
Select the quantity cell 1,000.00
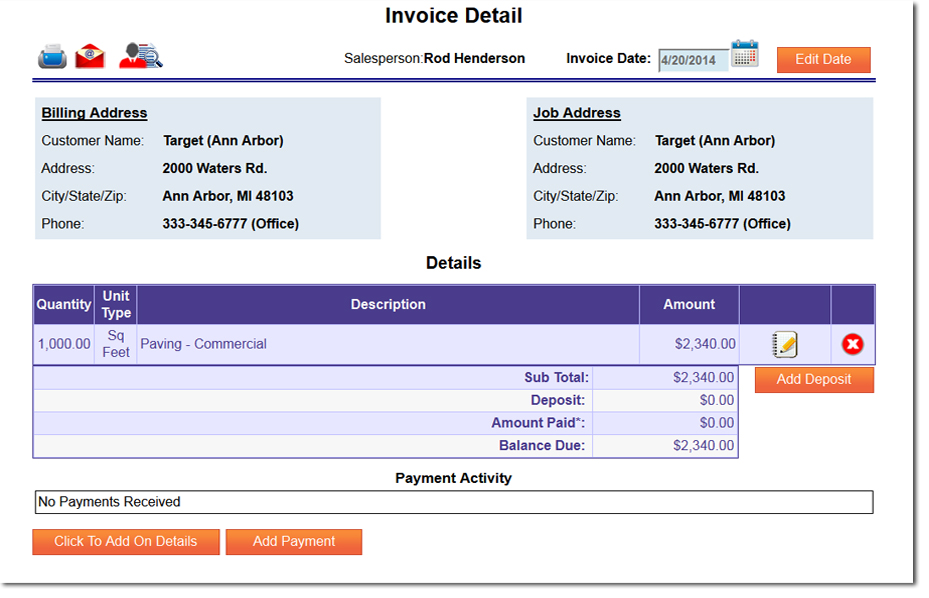click(x=64, y=344)
